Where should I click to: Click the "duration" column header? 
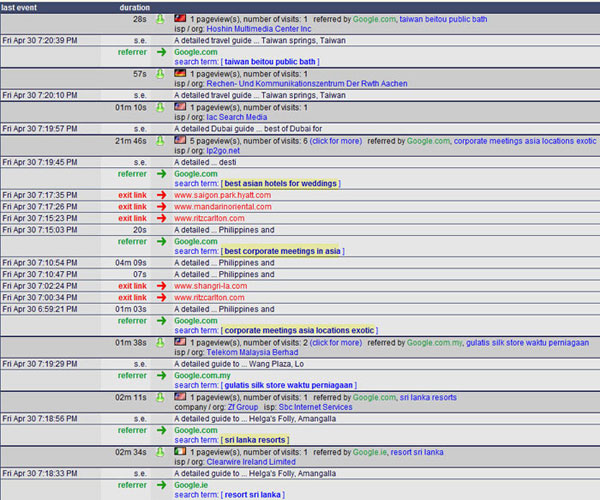coord(133,7)
